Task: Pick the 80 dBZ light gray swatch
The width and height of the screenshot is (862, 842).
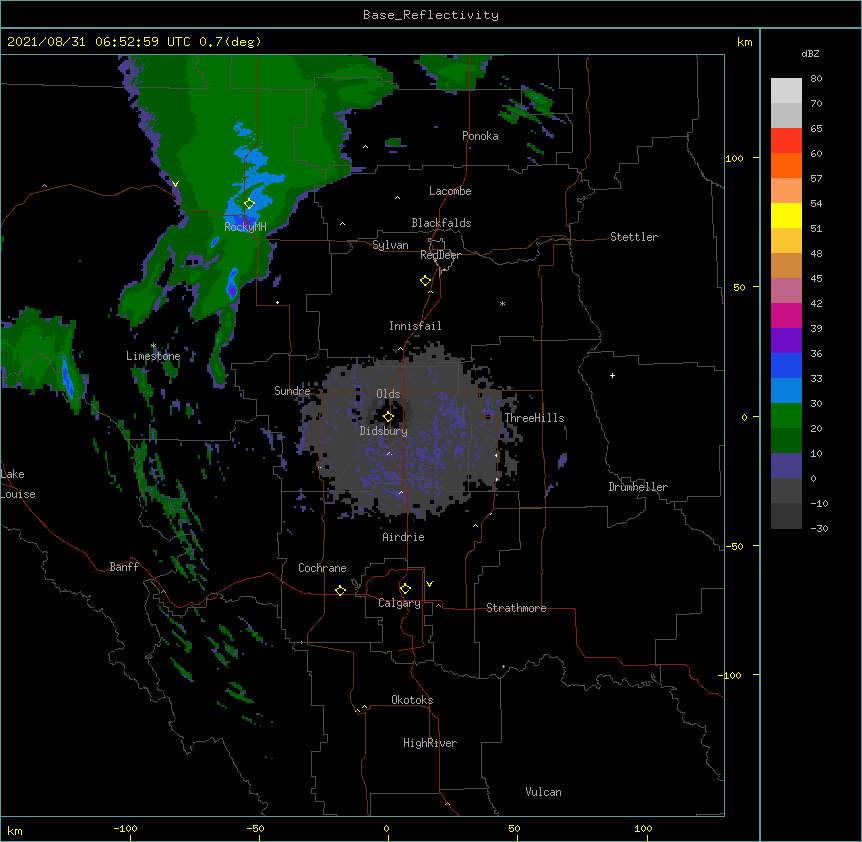Action: (786, 90)
